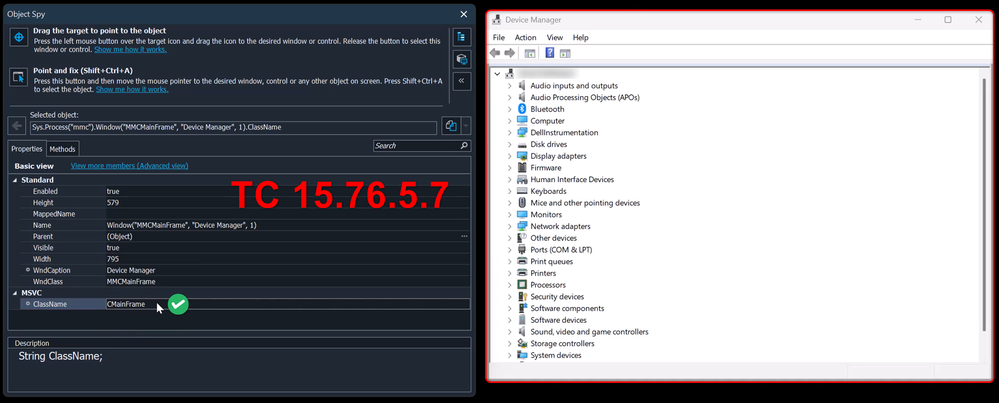Collapse the Standard properties group

(x=14, y=180)
